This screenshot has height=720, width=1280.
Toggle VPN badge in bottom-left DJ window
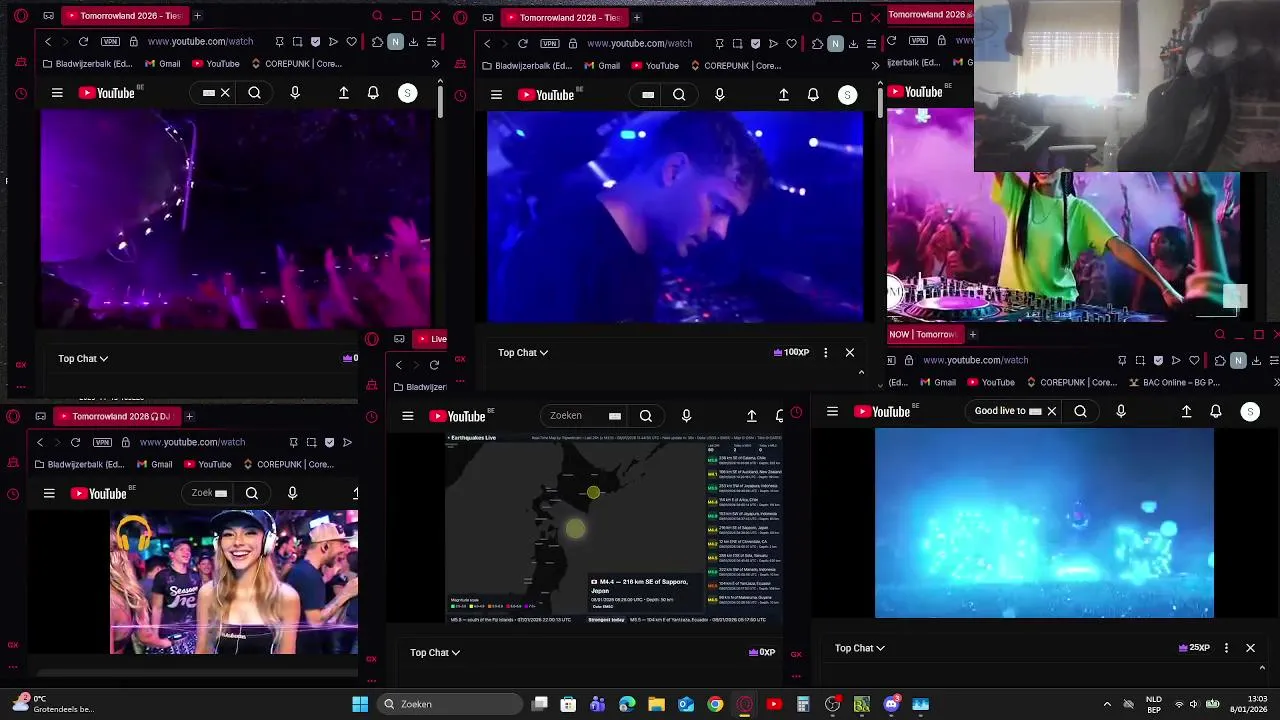coord(102,442)
